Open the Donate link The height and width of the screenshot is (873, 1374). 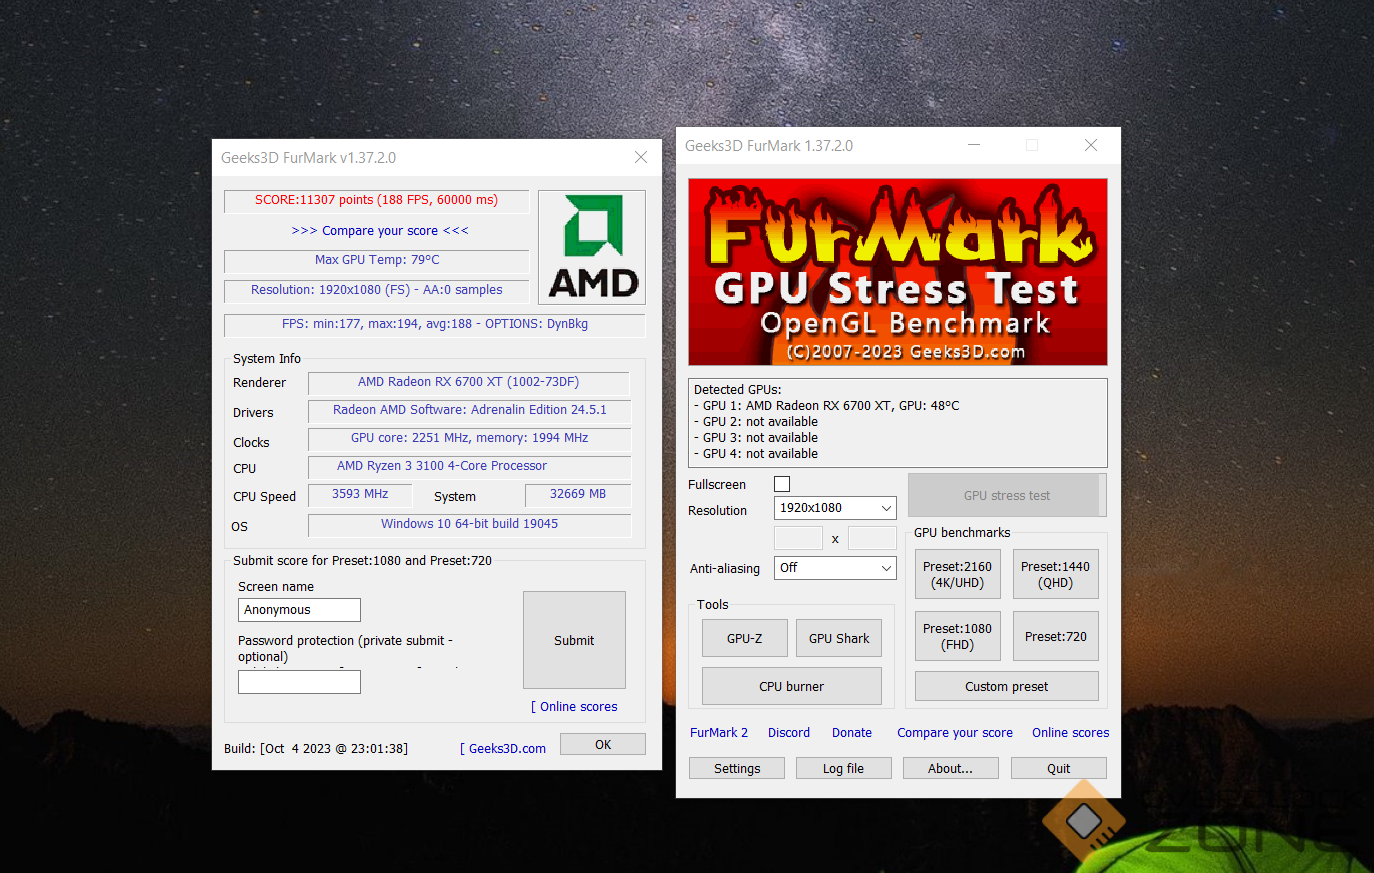pos(852,733)
